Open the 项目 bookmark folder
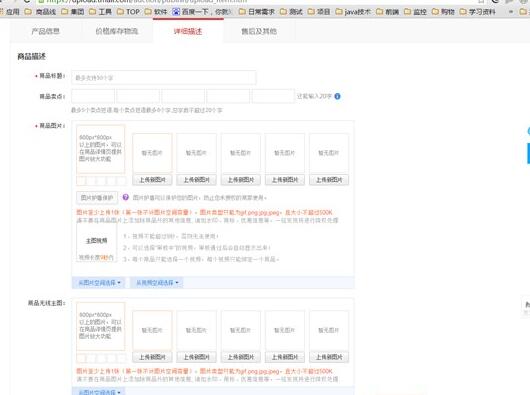This screenshot has height=395, width=530. pyautogui.click(x=319, y=12)
